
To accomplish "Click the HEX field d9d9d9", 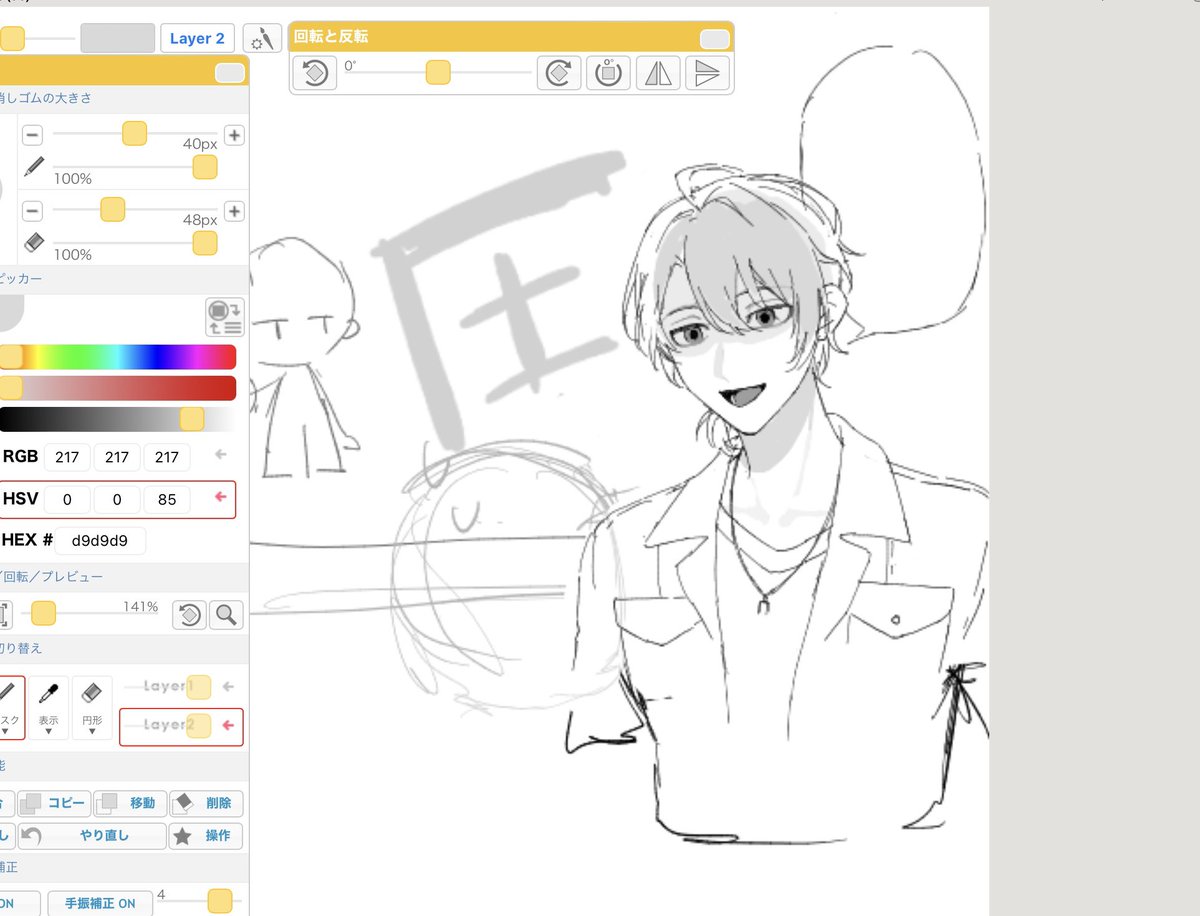I will pos(100,541).
